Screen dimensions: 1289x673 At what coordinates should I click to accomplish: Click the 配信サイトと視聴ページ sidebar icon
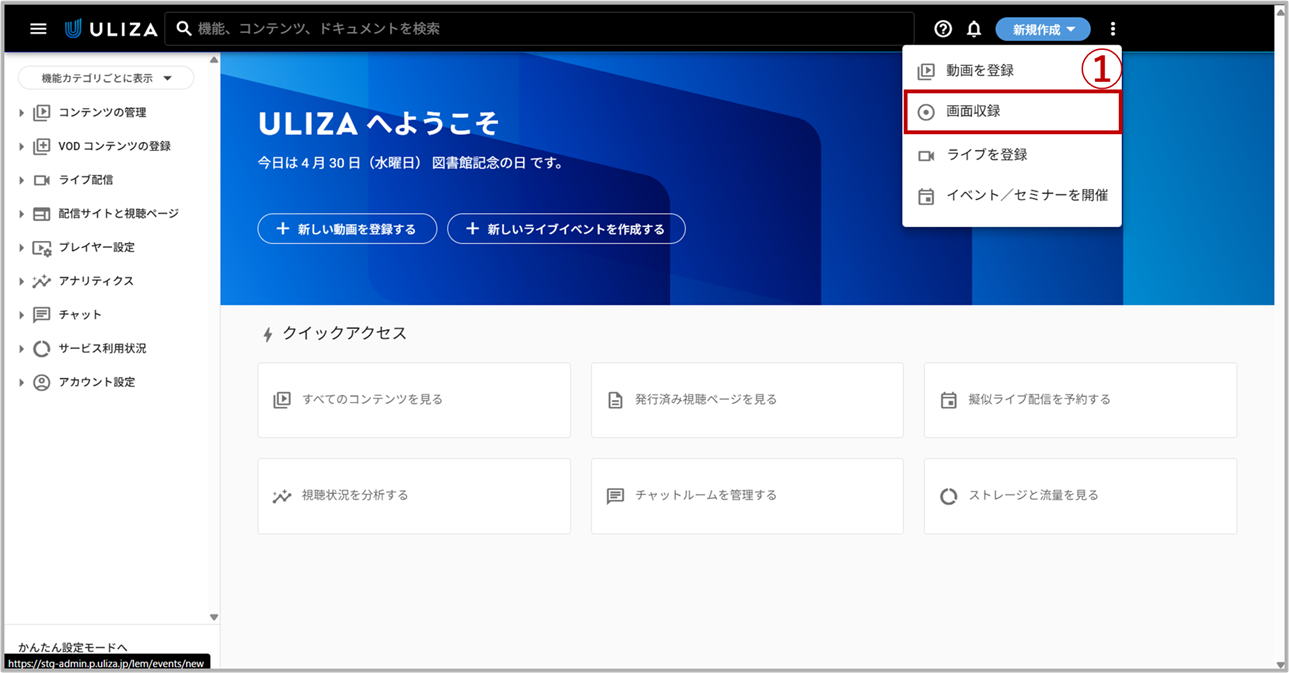[42, 214]
